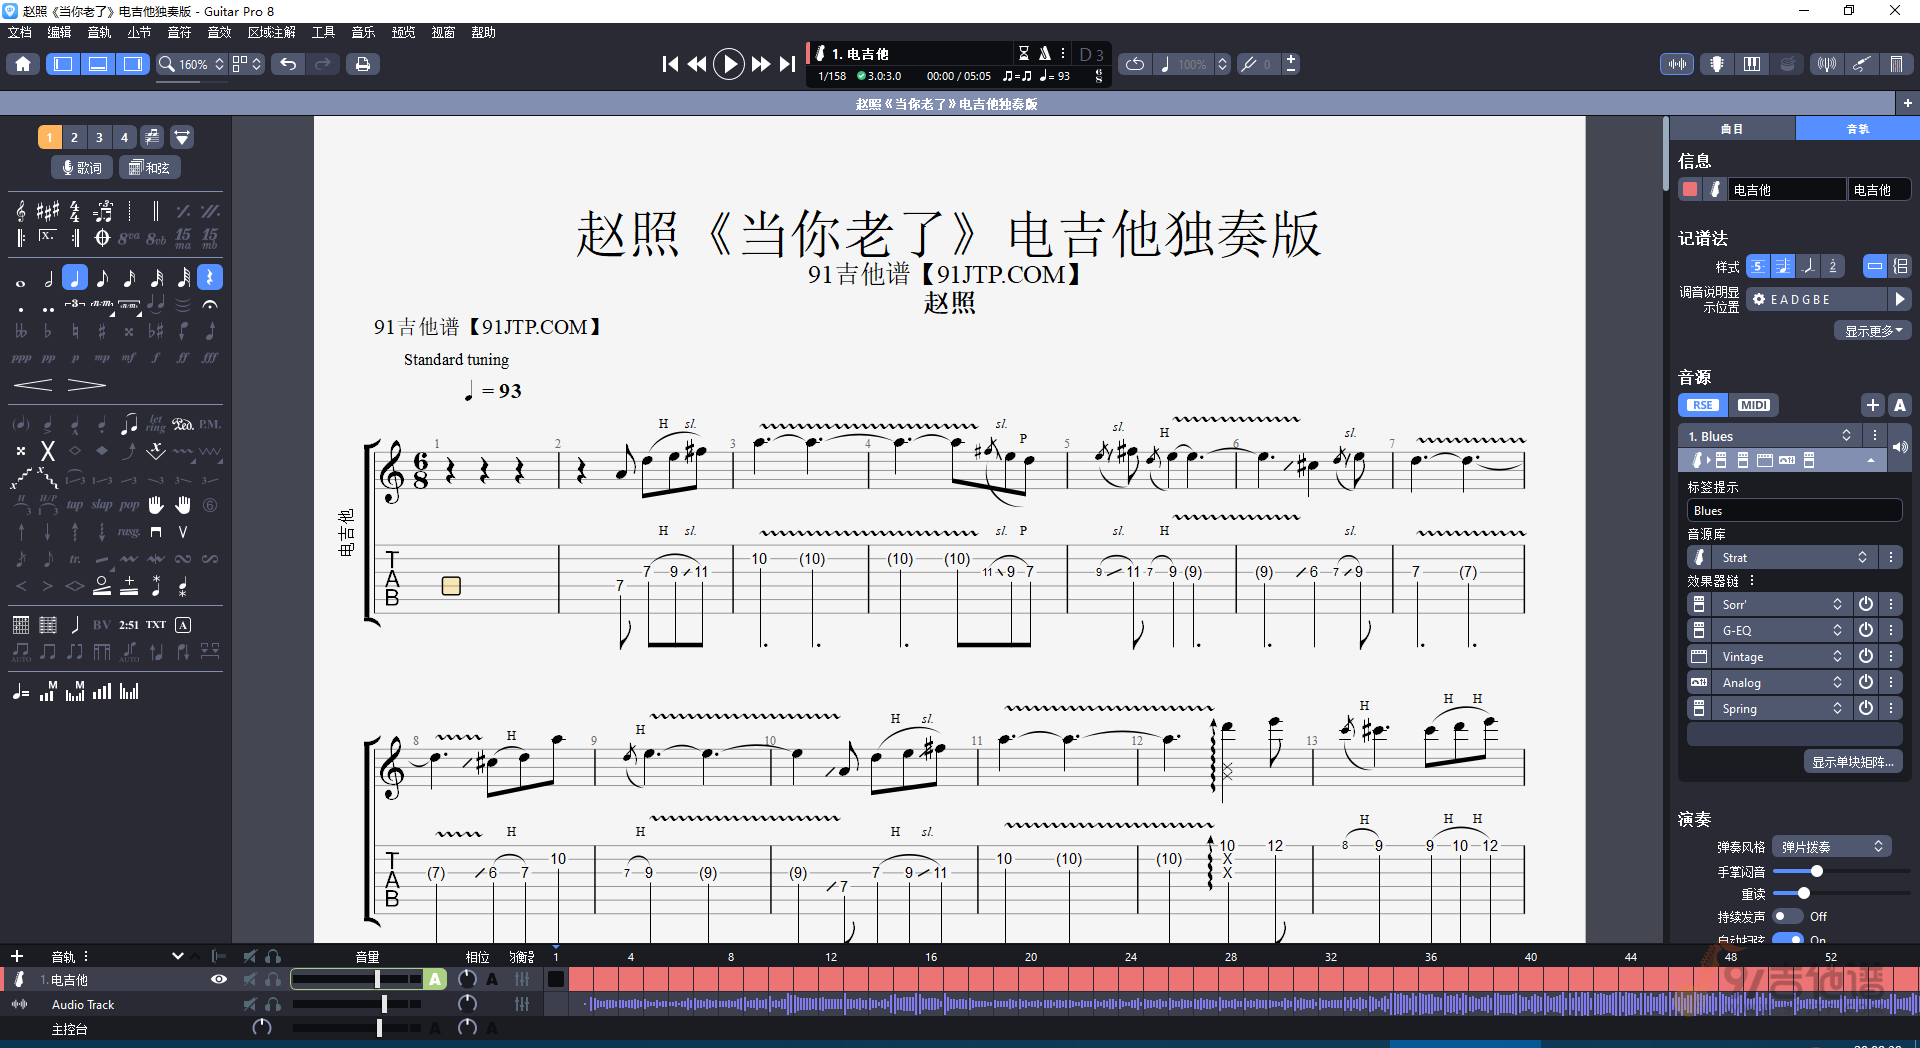Click the key signature sharps tool
The width and height of the screenshot is (1920, 1048).
tap(47, 211)
